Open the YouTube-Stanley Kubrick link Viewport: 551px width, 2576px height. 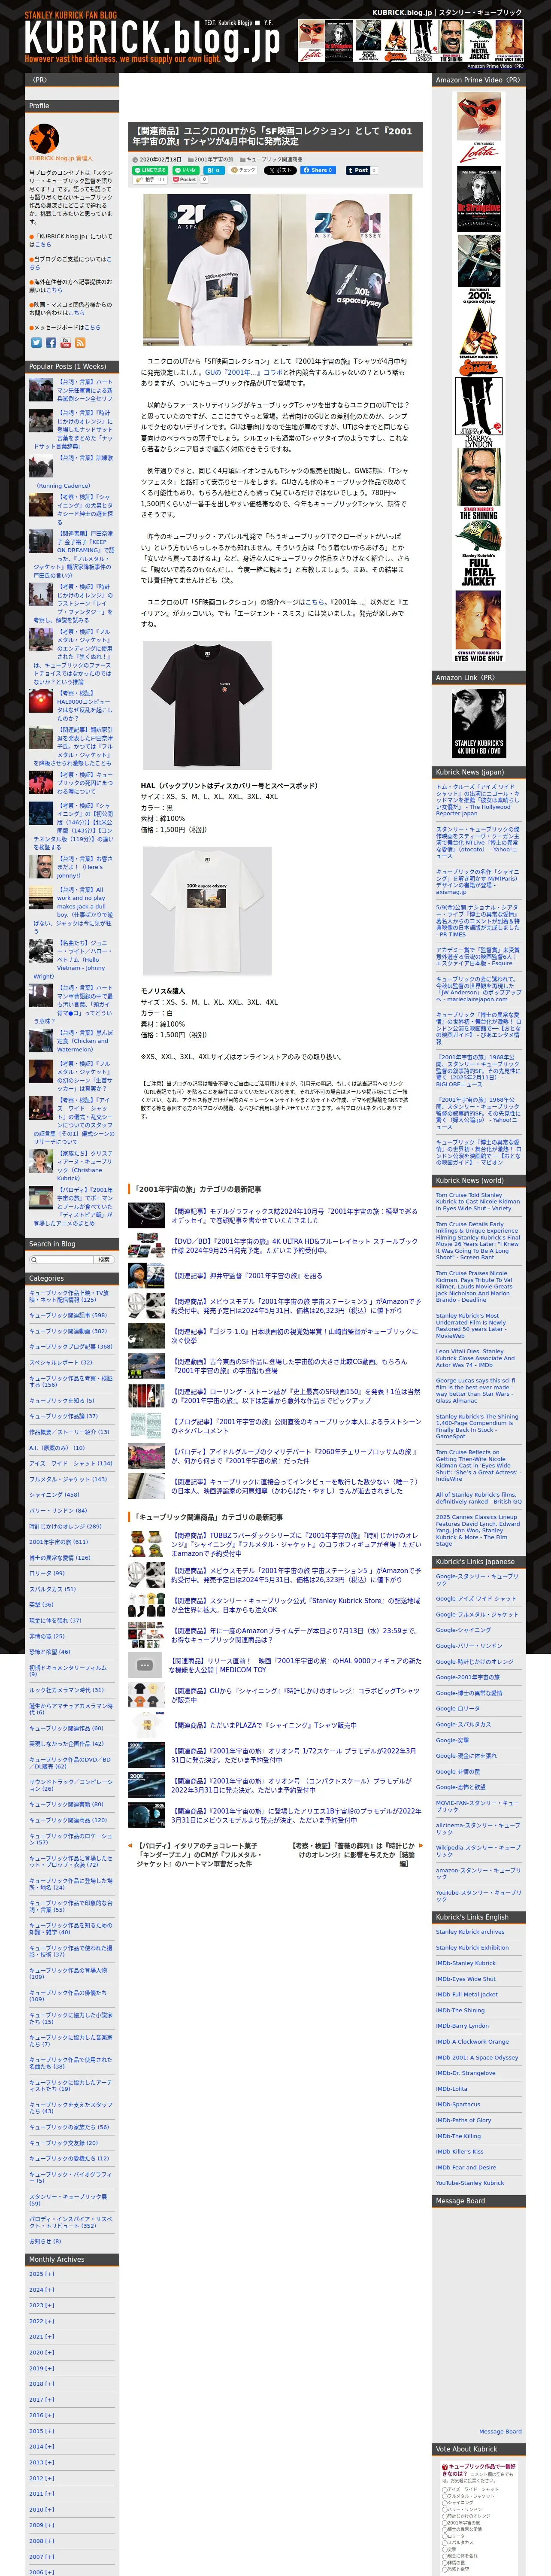tap(470, 2183)
